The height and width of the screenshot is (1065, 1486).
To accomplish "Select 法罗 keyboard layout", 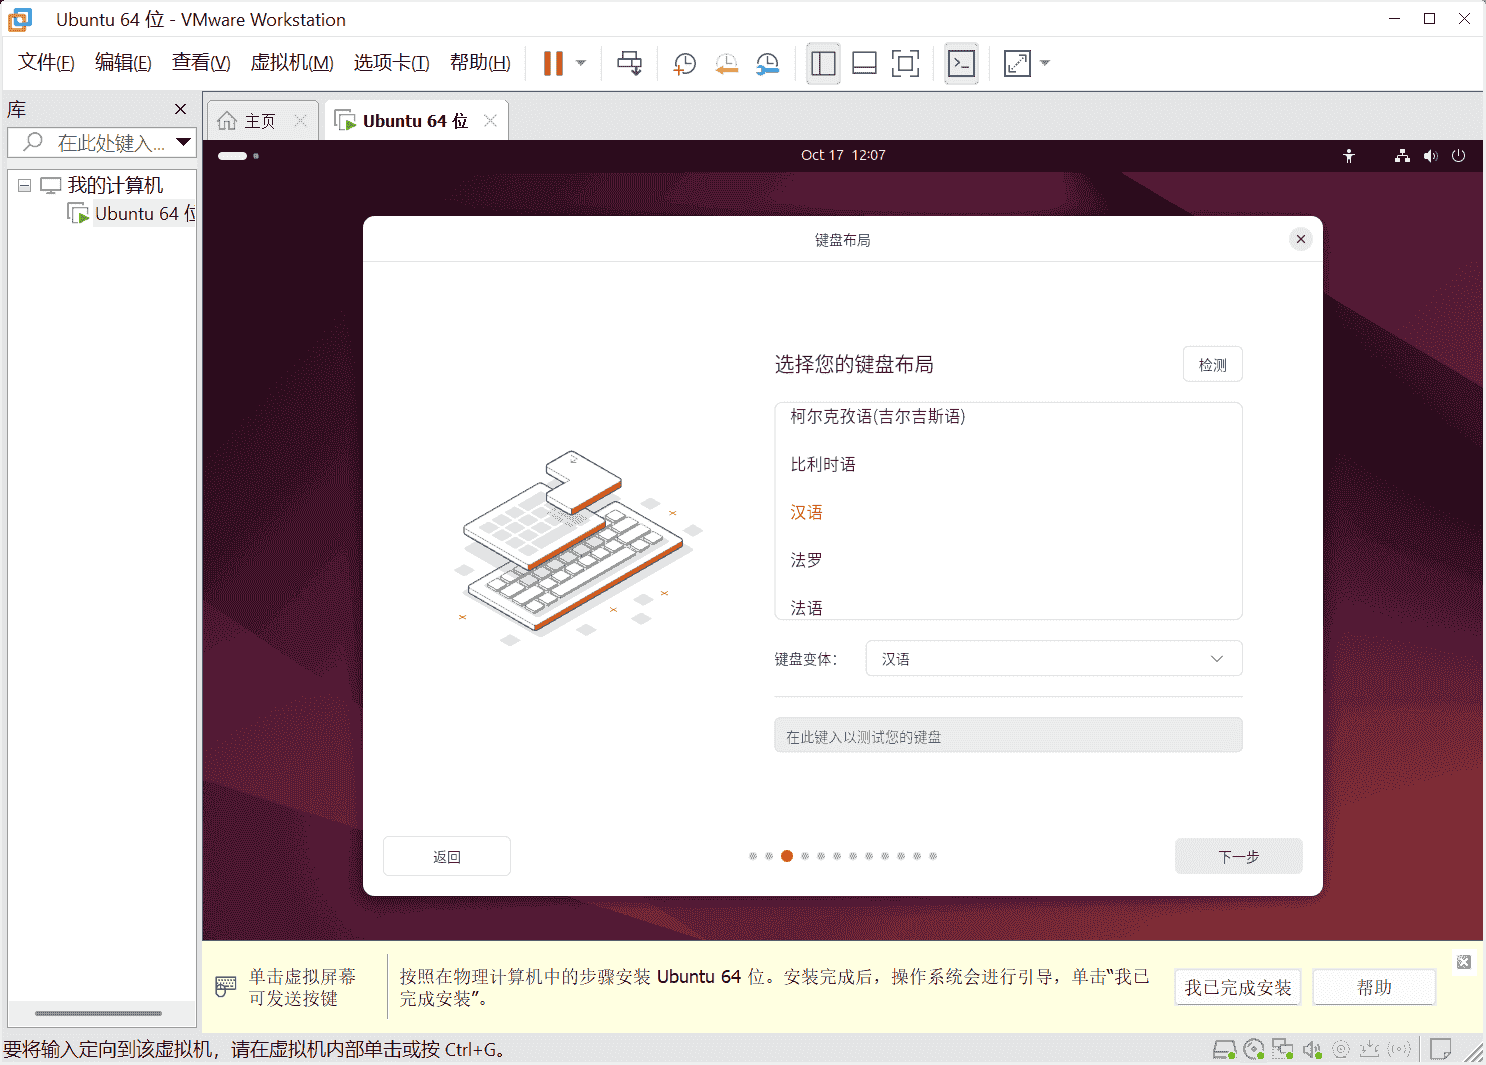I will 1008,560.
